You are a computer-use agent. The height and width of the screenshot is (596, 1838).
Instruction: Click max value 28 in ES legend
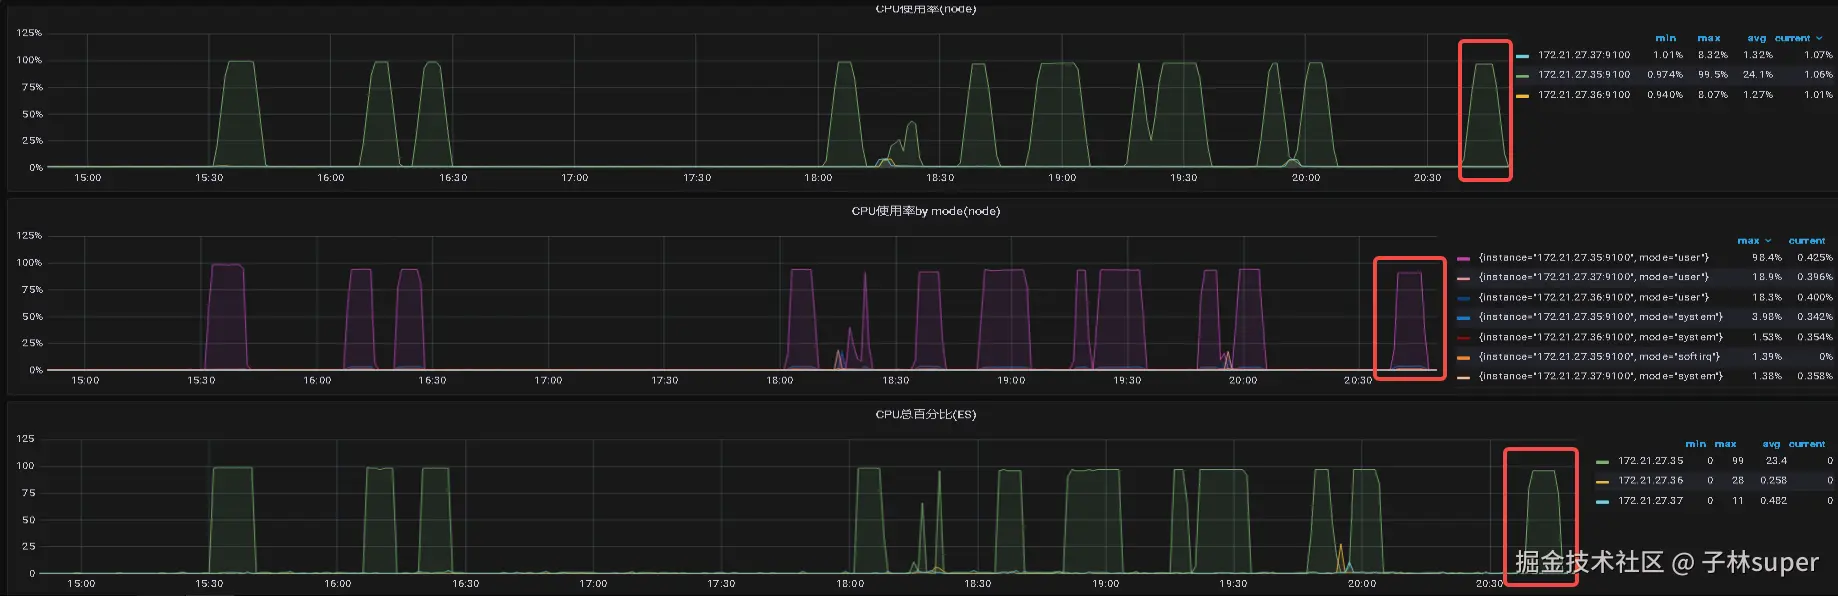pyautogui.click(x=1738, y=480)
